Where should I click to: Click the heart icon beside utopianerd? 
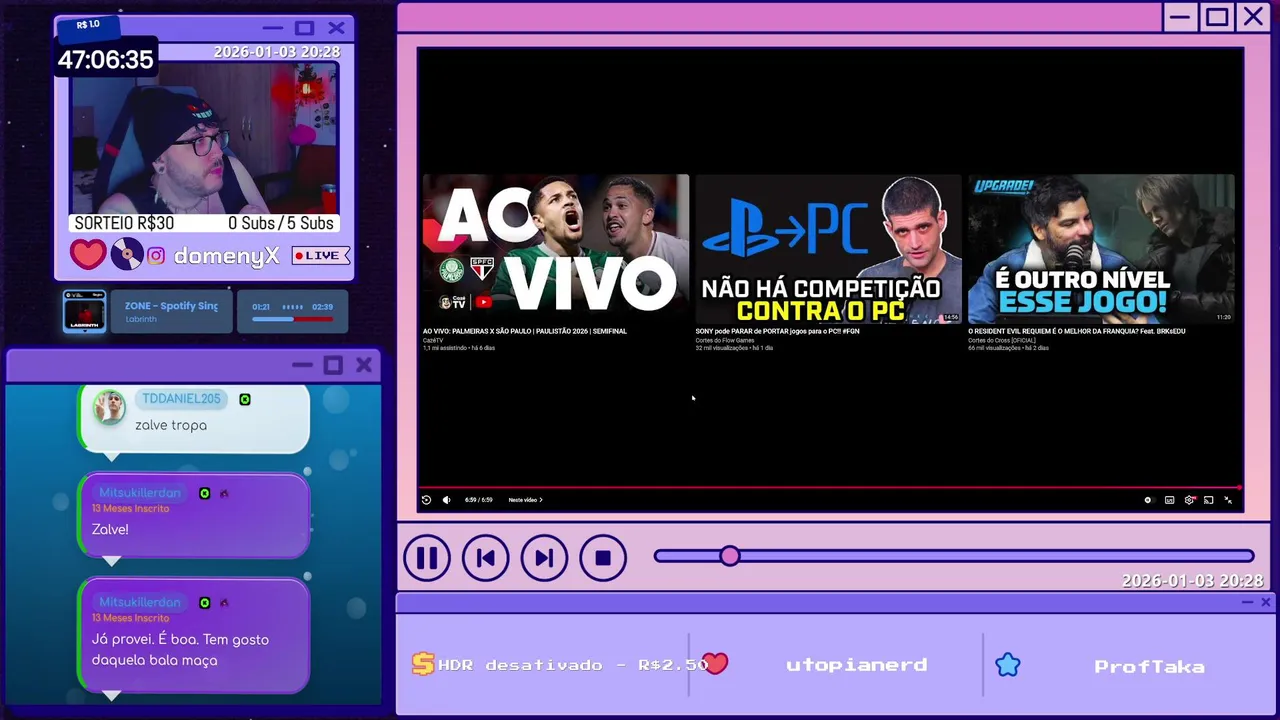pos(715,664)
